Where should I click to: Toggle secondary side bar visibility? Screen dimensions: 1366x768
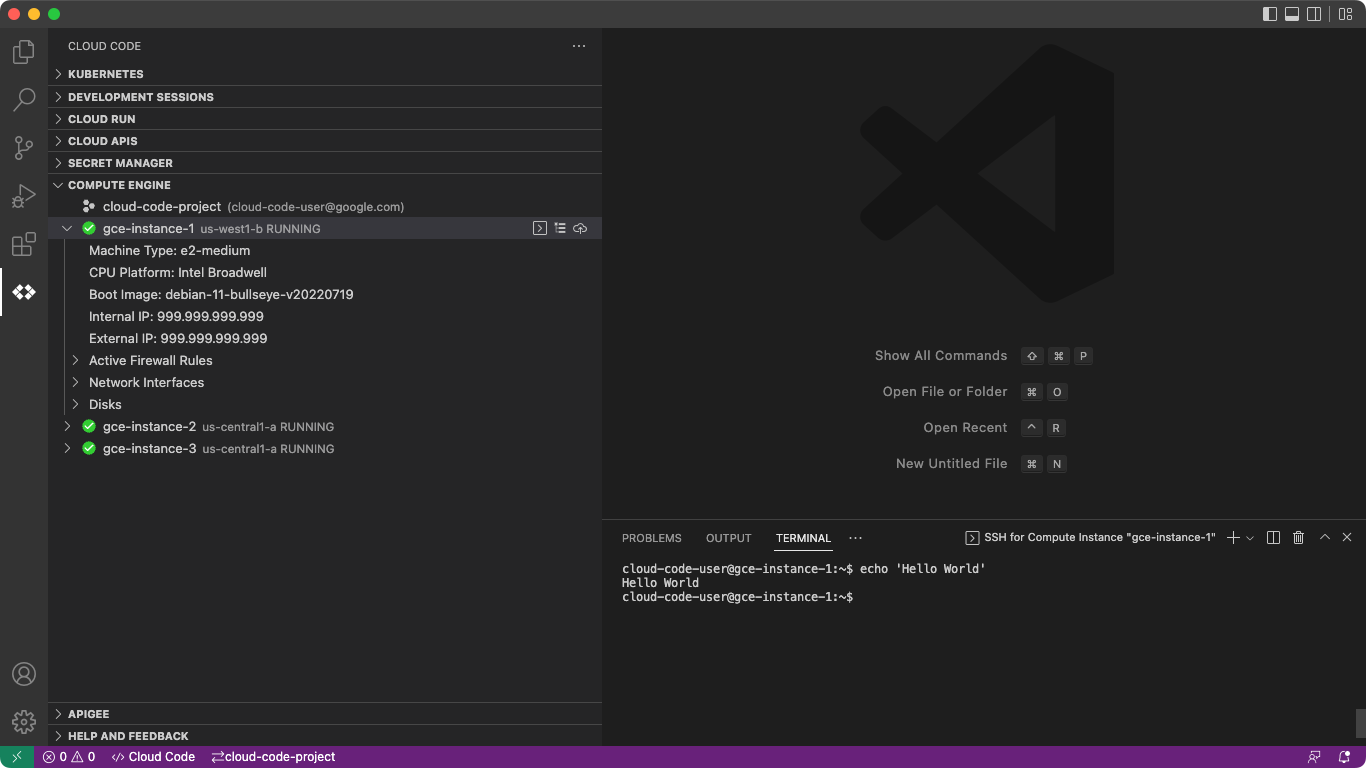click(1314, 14)
